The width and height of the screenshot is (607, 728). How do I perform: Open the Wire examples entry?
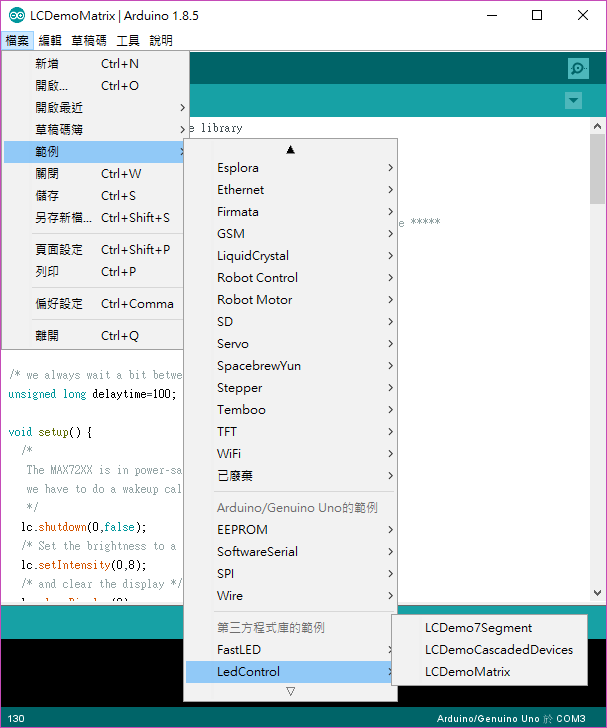[291, 595]
